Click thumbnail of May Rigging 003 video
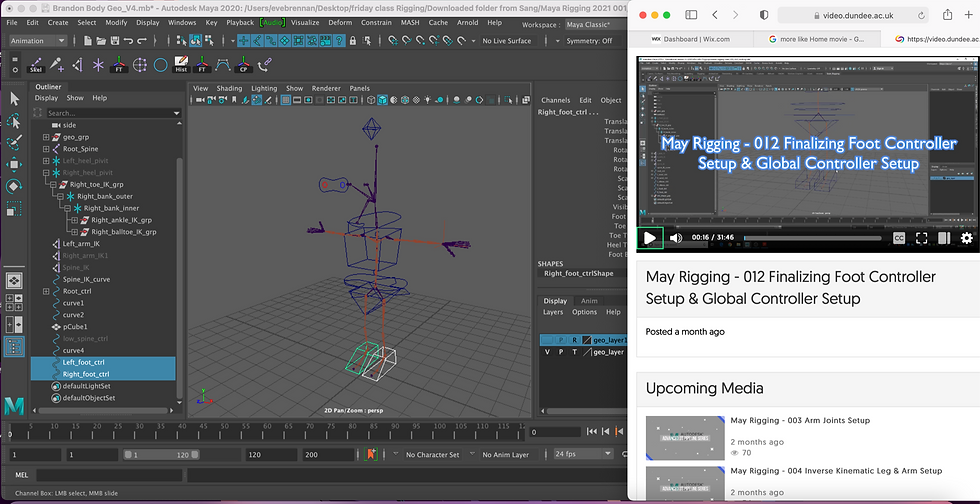 click(x=684, y=438)
